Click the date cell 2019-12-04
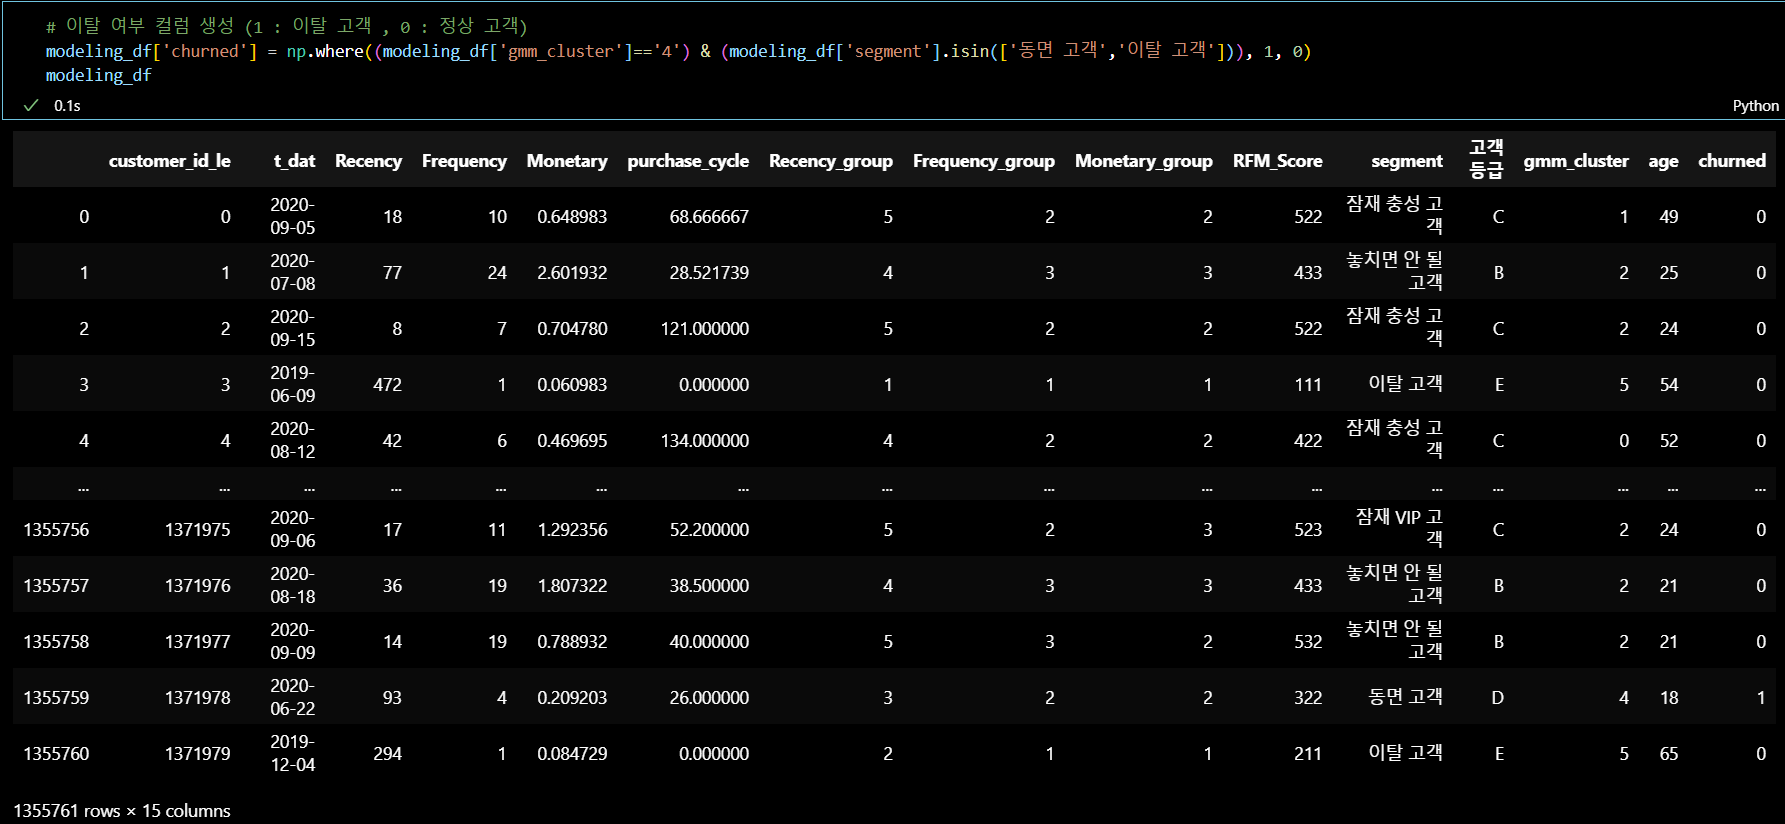The width and height of the screenshot is (1785, 824). click(292, 753)
